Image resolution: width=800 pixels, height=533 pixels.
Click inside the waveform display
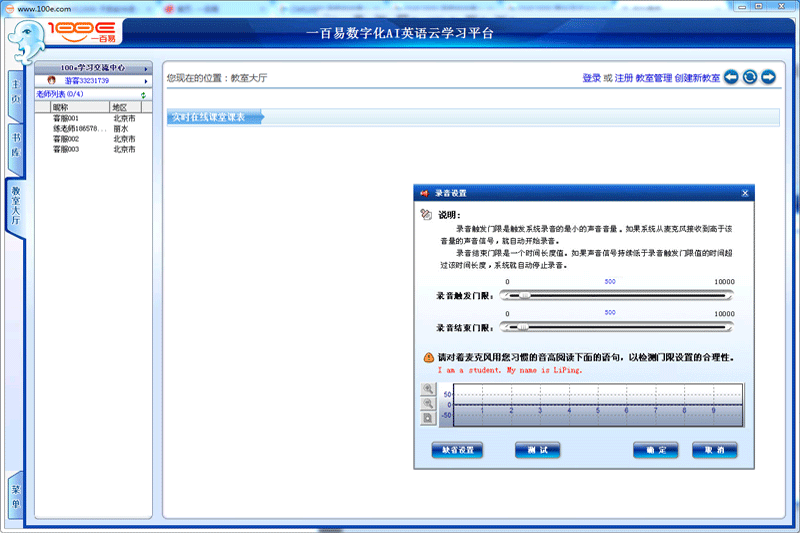(x=598, y=405)
